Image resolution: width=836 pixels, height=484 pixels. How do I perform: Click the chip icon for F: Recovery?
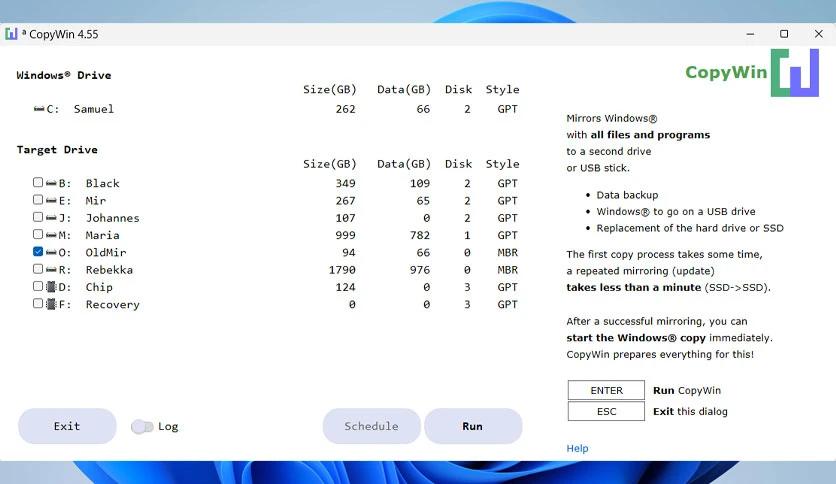tap(51, 304)
